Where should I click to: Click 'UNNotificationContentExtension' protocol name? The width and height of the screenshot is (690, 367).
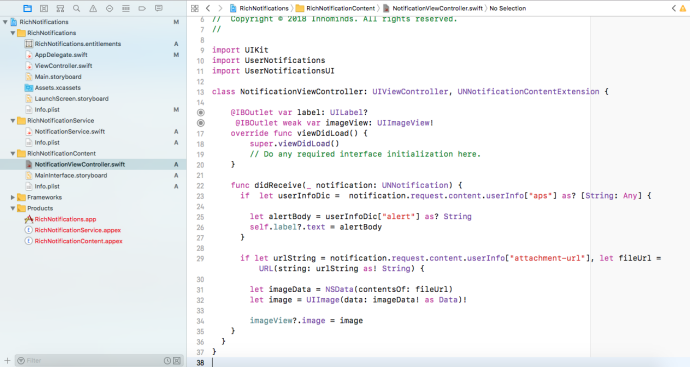(x=528, y=92)
